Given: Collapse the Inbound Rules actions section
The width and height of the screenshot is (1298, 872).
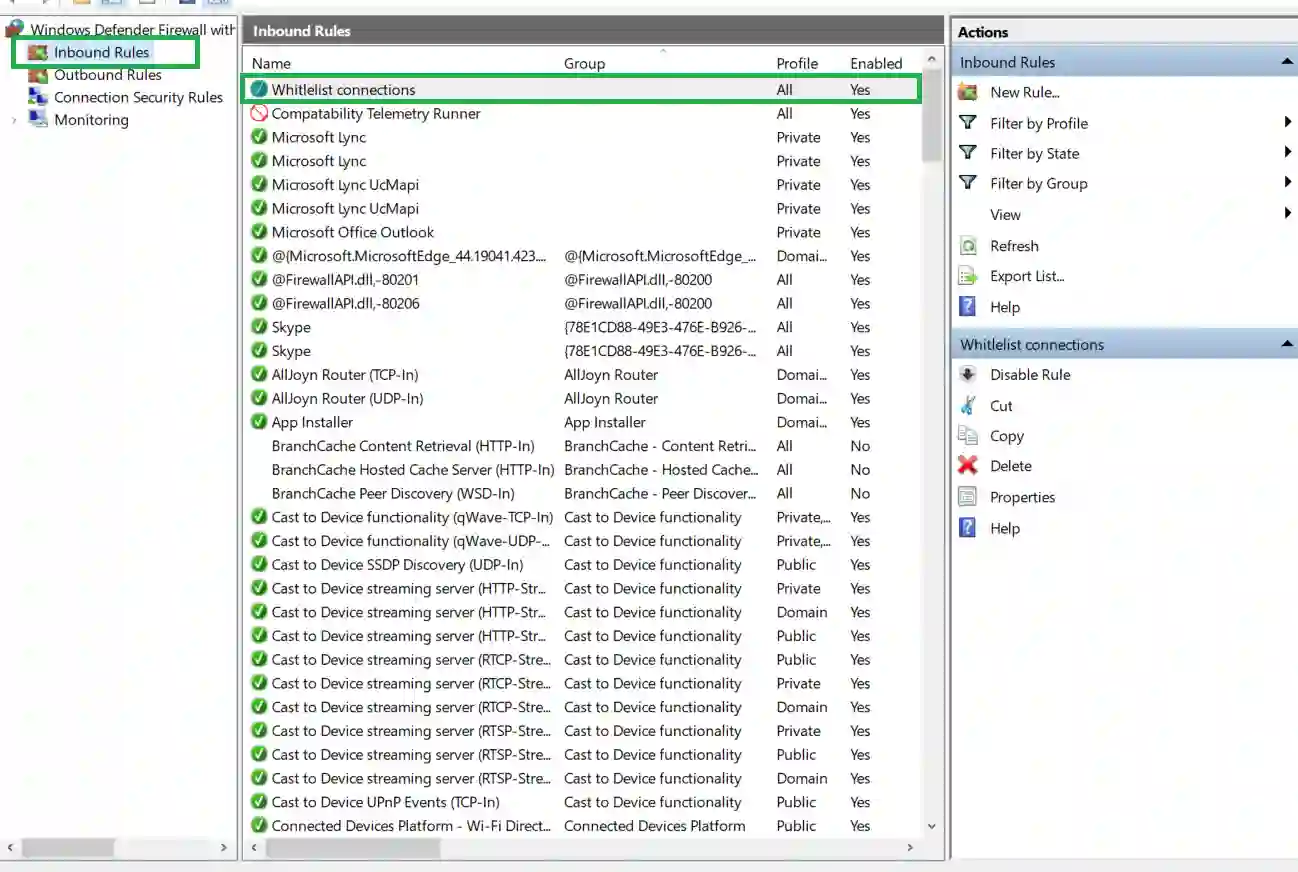Looking at the screenshot, I should point(1287,62).
